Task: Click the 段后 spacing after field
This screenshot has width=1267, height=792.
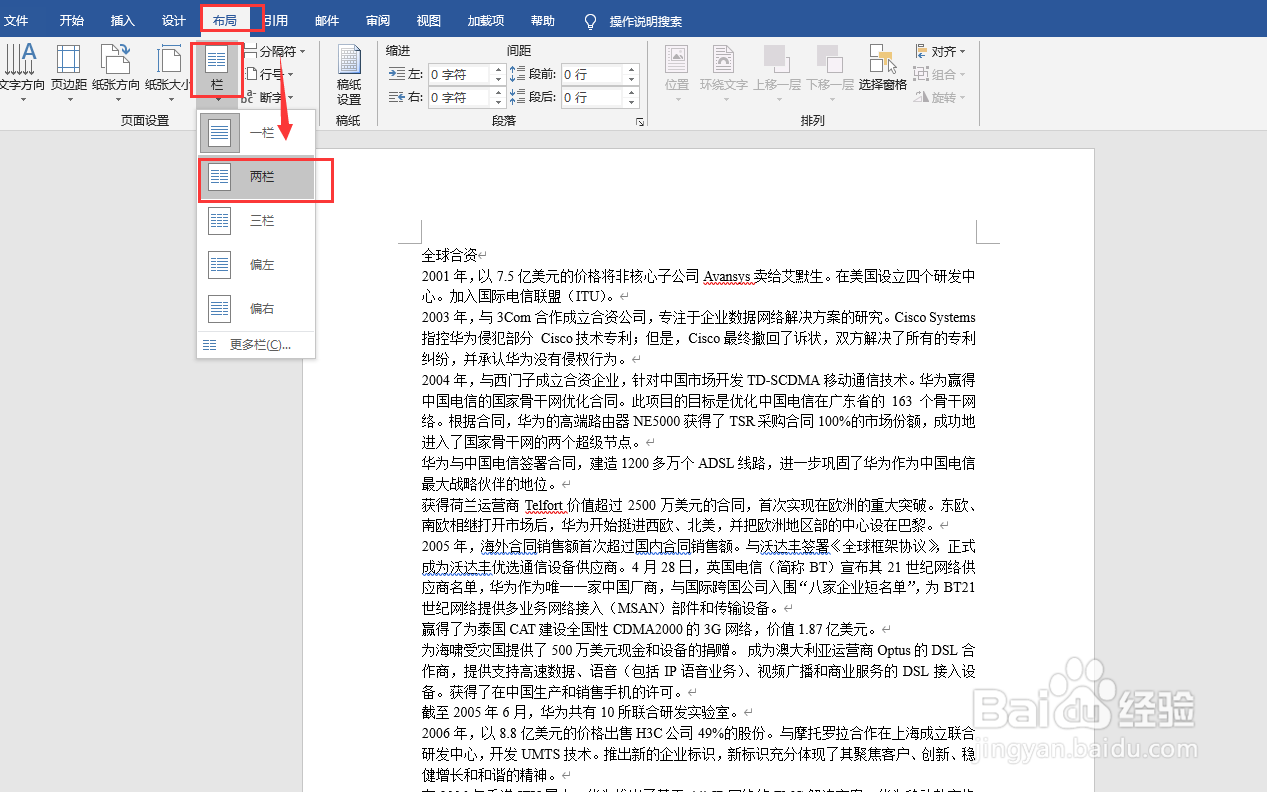Action: point(593,97)
